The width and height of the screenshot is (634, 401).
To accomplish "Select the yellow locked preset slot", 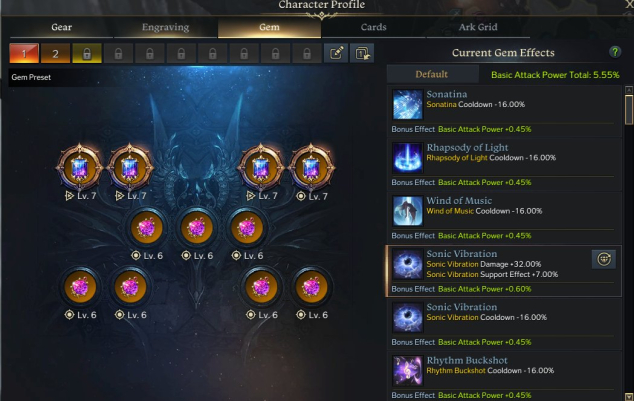I will tap(87, 53).
